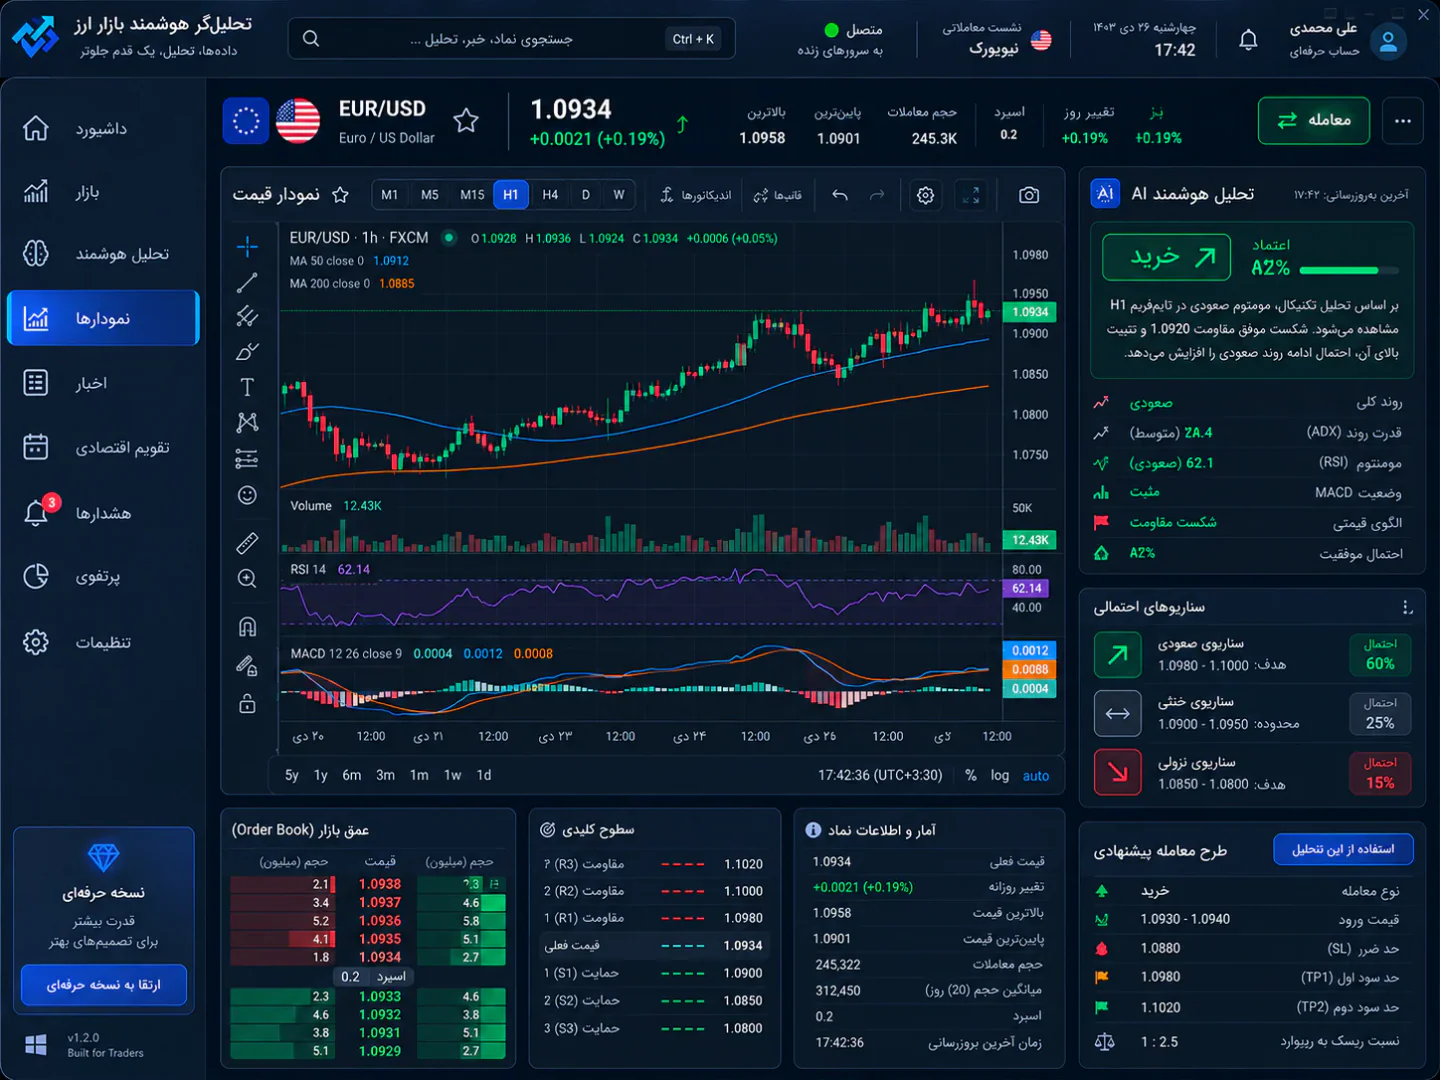The image size is (1440, 1080).
Task: Open the emoji sticker tool
Action: pos(247,495)
